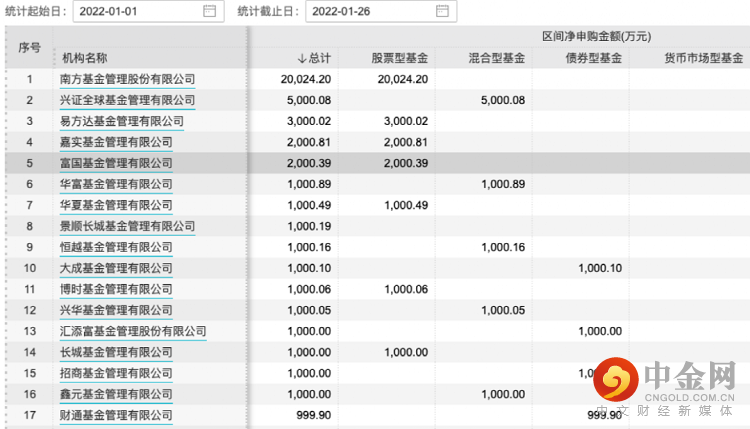Click the end date field 2022-01-26
Screen dimensions: 750x429
(381, 11)
